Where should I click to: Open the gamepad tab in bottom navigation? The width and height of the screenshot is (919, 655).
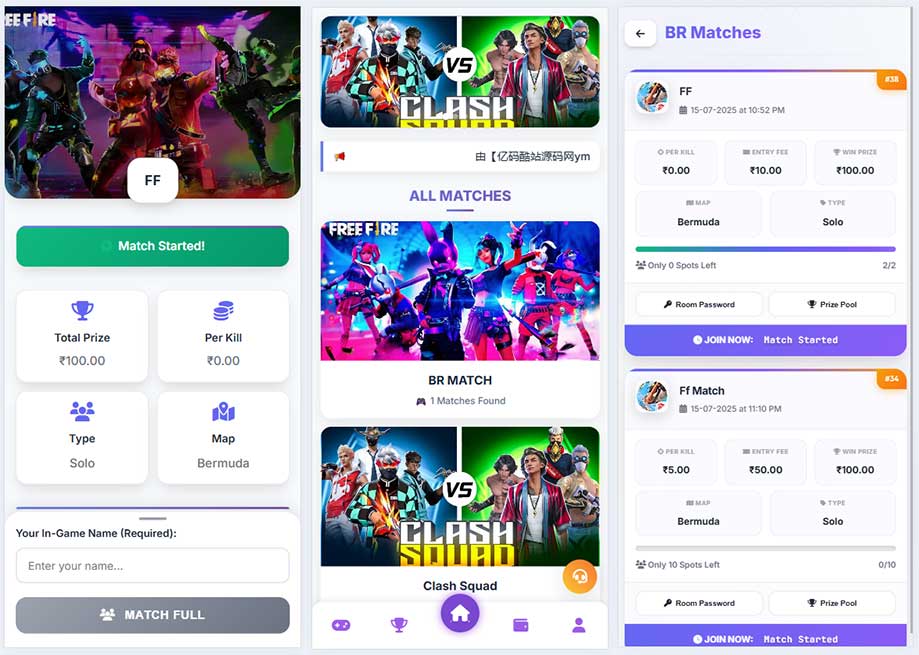pos(341,625)
